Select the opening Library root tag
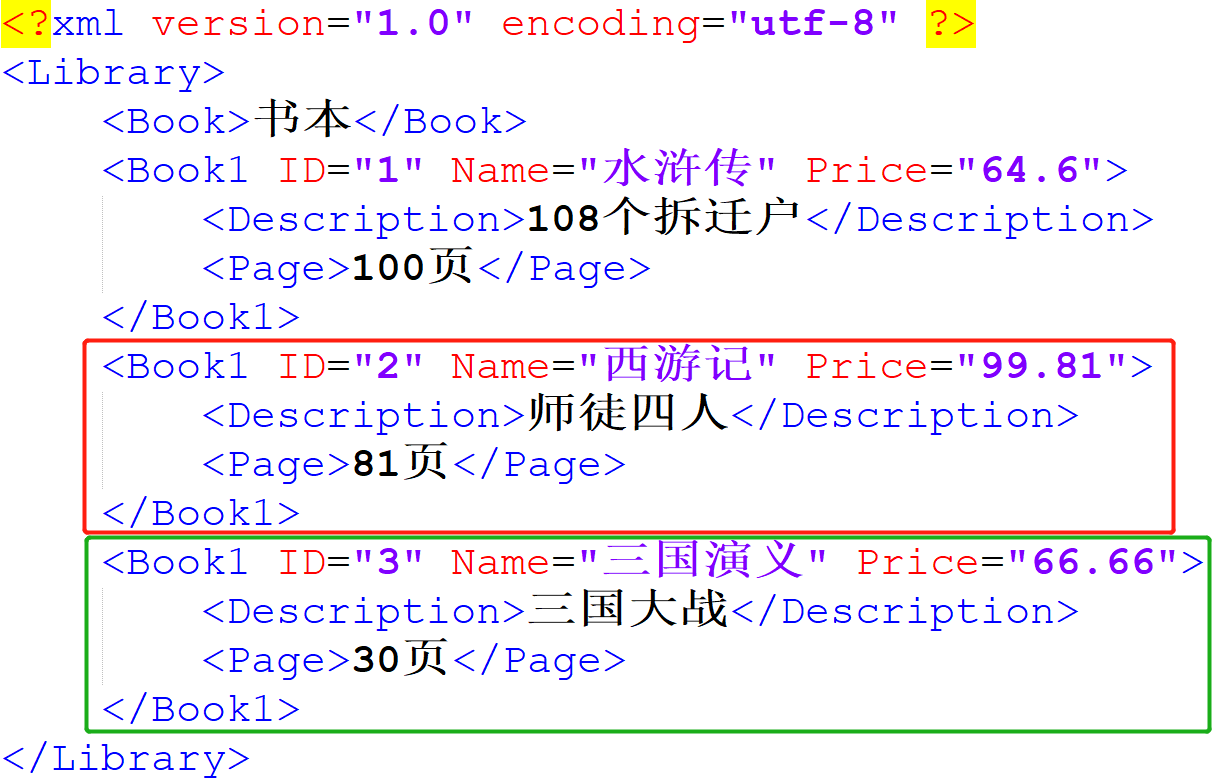Screen dimensions: 1224x783 coord(113,72)
